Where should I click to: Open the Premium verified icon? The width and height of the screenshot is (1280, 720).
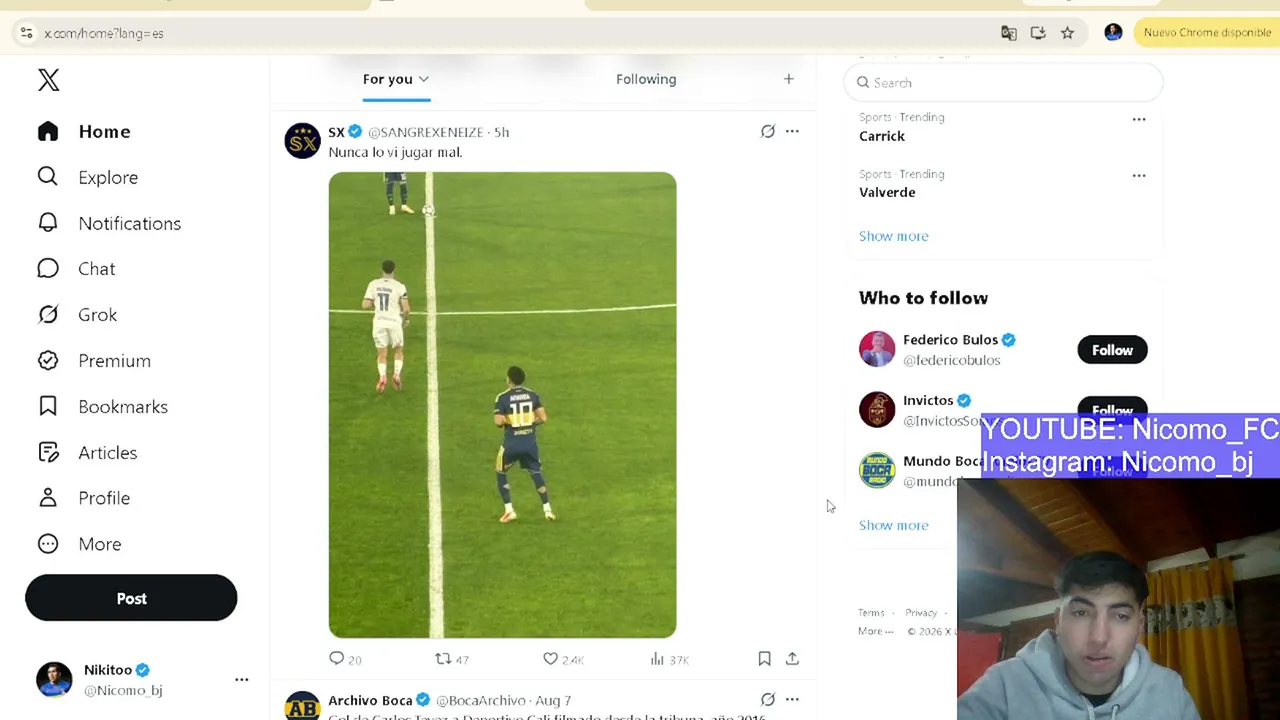coord(48,361)
